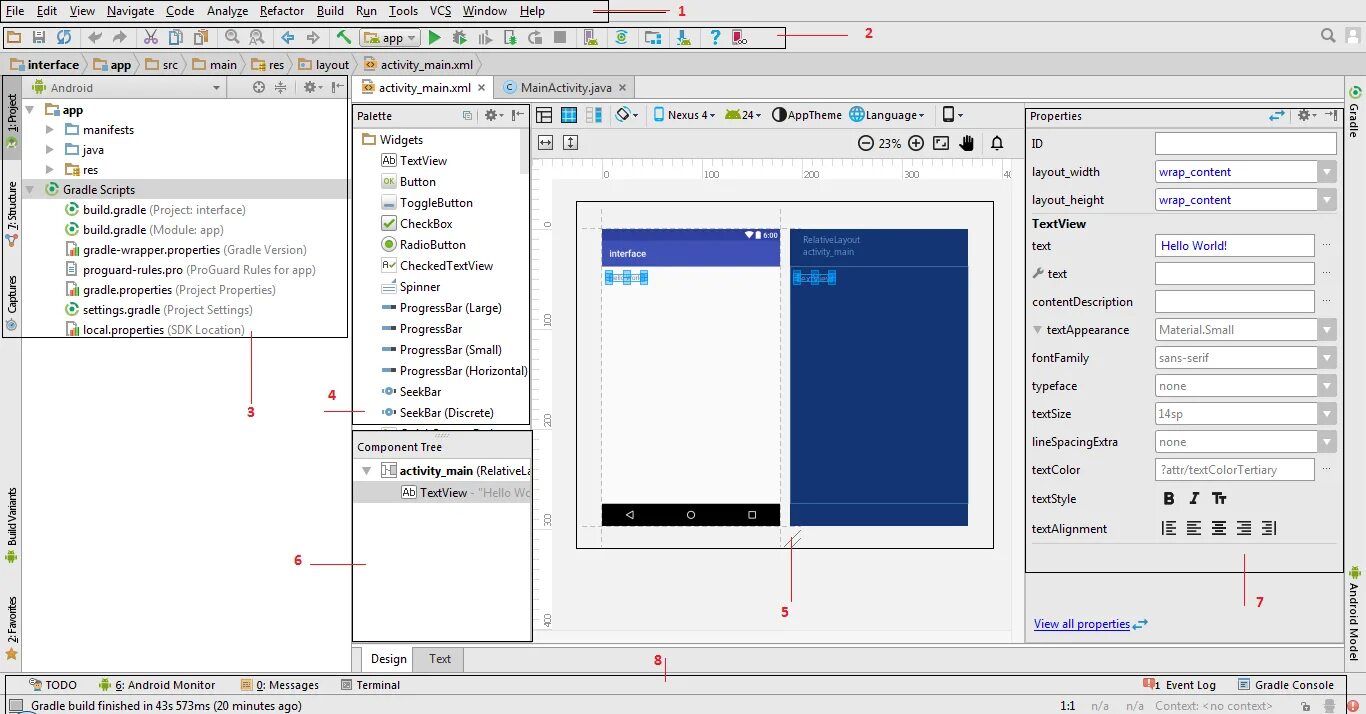1366x714 pixels.
Task: Open the API 24 version dropdown
Action: point(743,115)
